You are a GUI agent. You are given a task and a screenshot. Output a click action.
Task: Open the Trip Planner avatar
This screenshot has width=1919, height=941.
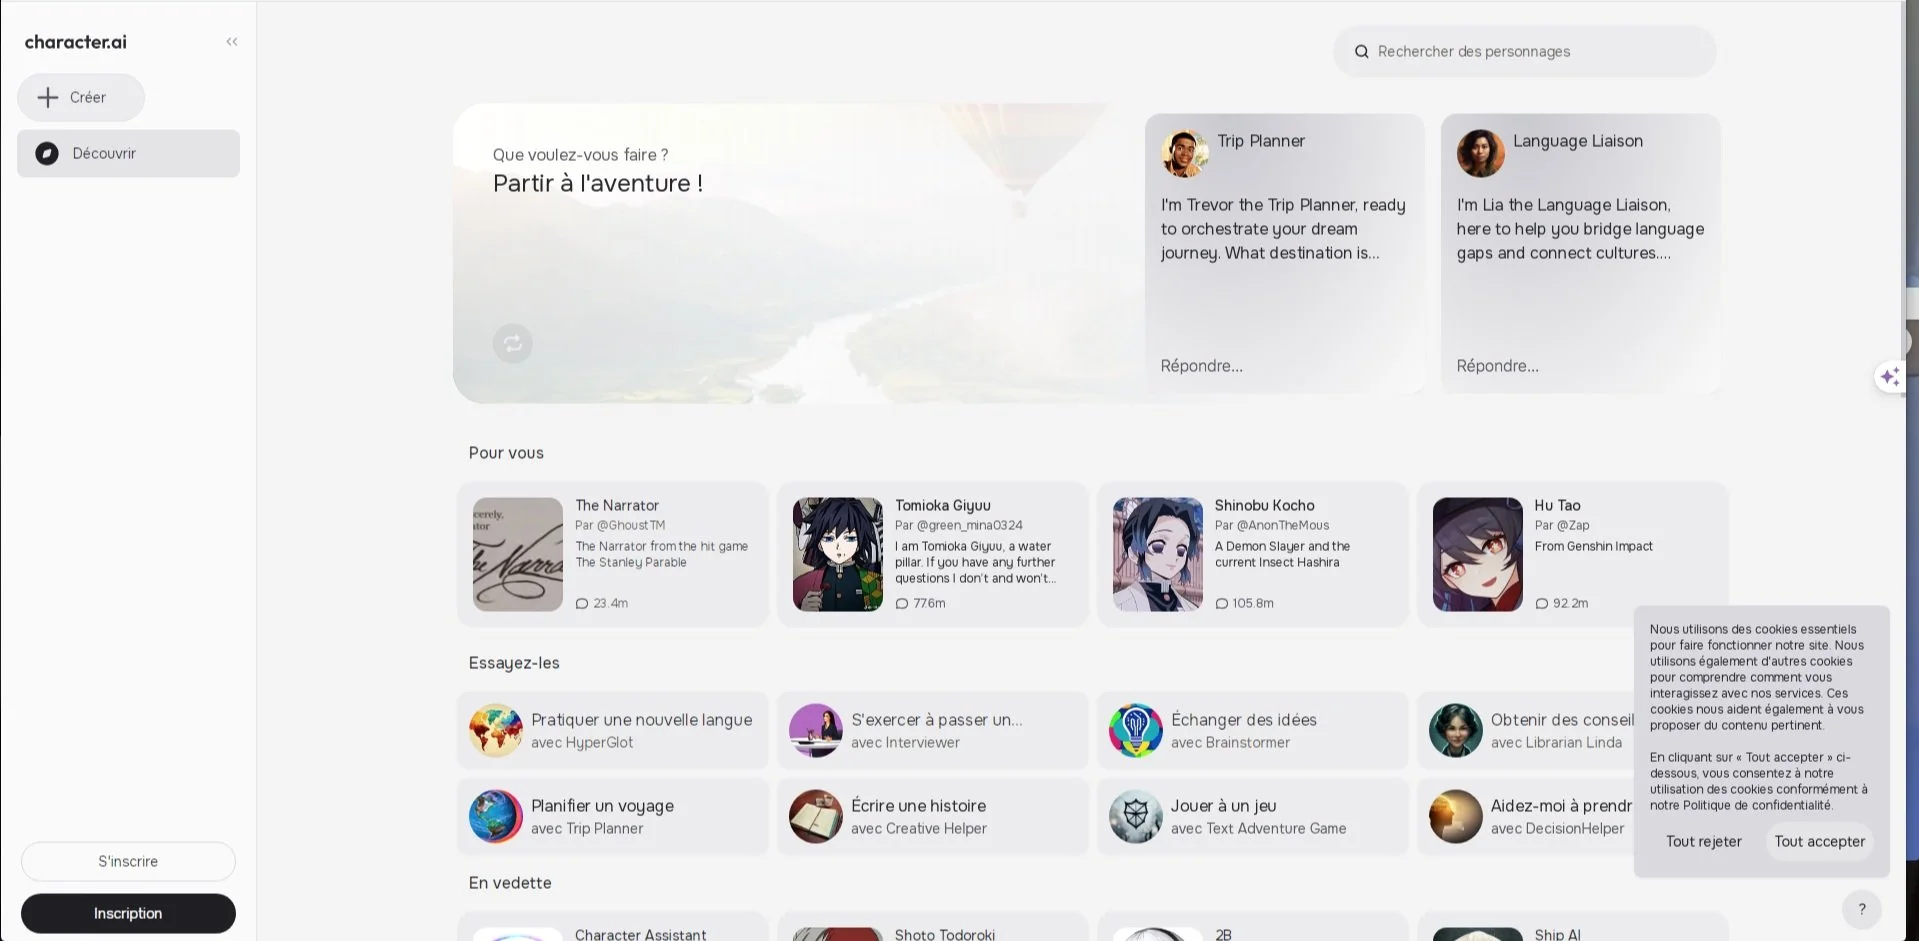pyautogui.click(x=1185, y=153)
